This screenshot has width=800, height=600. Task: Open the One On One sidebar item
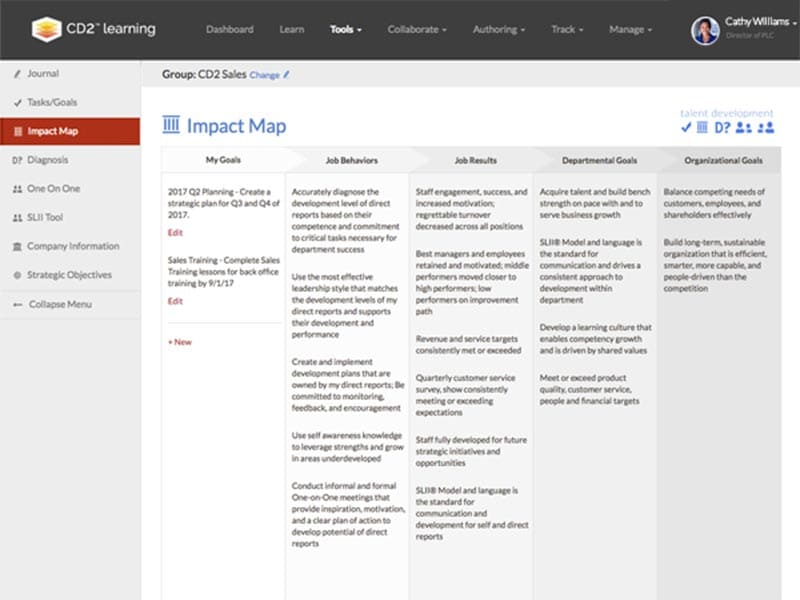[53, 188]
